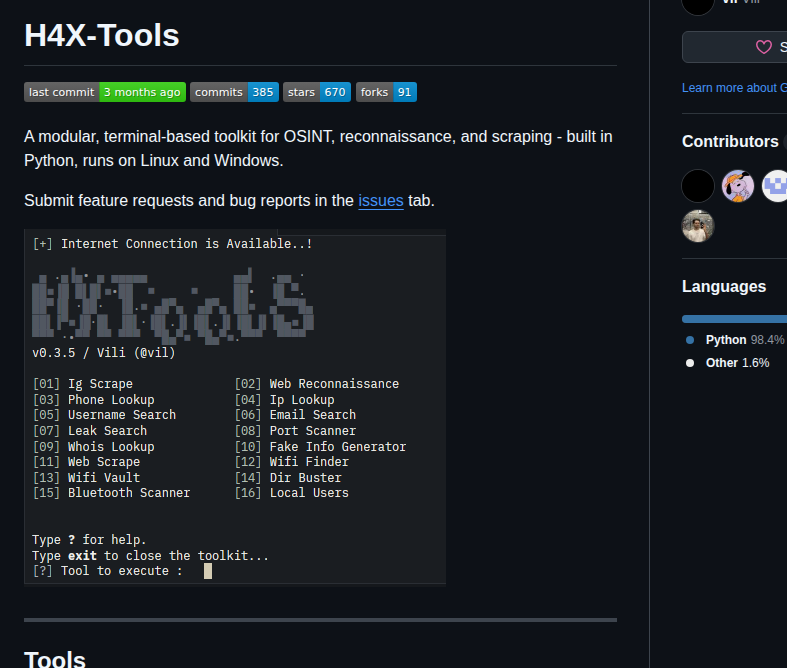Click the forks 91 badge
787x668 pixels.
click(386, 92)
